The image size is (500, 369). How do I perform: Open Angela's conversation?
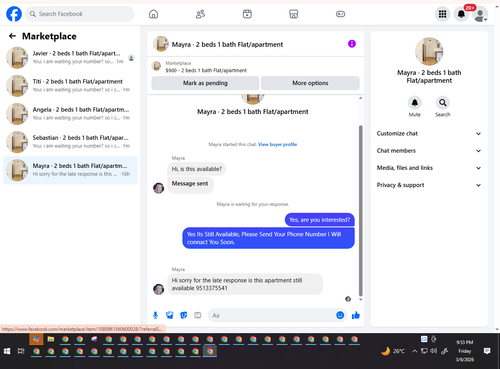pyautogui.click(x=70, y=114)
